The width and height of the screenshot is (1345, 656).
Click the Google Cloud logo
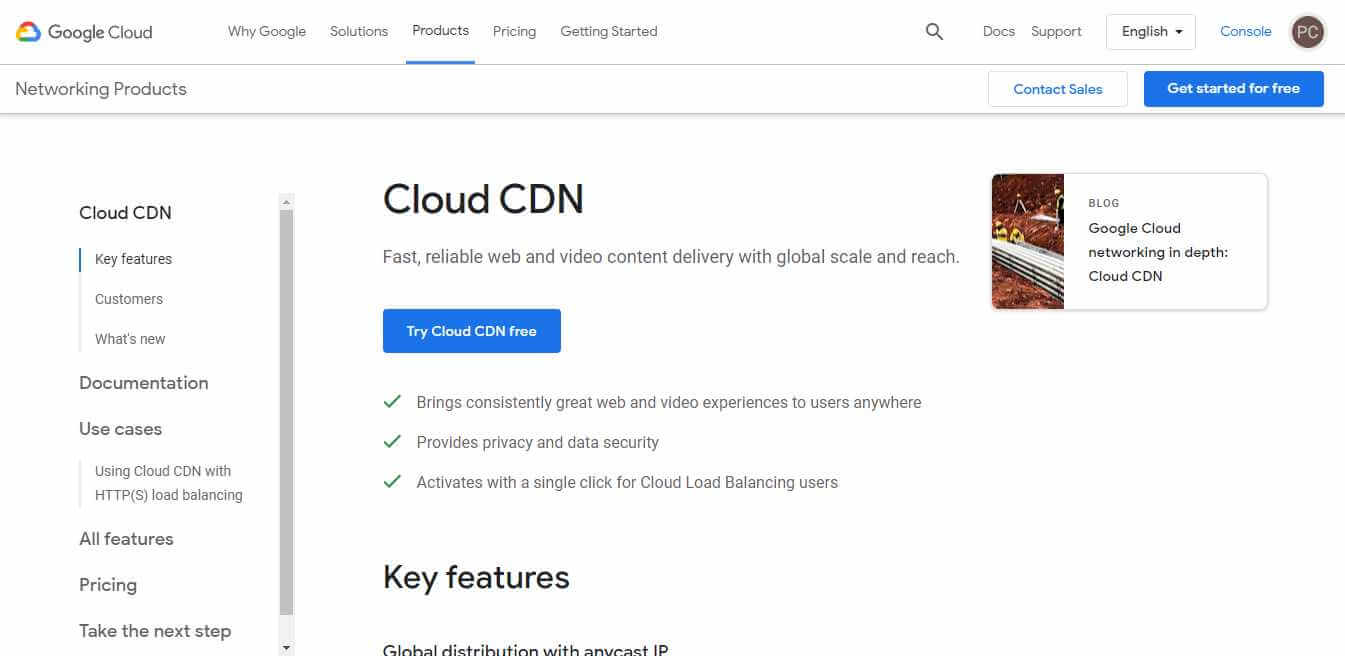click(x=84, y=32)
